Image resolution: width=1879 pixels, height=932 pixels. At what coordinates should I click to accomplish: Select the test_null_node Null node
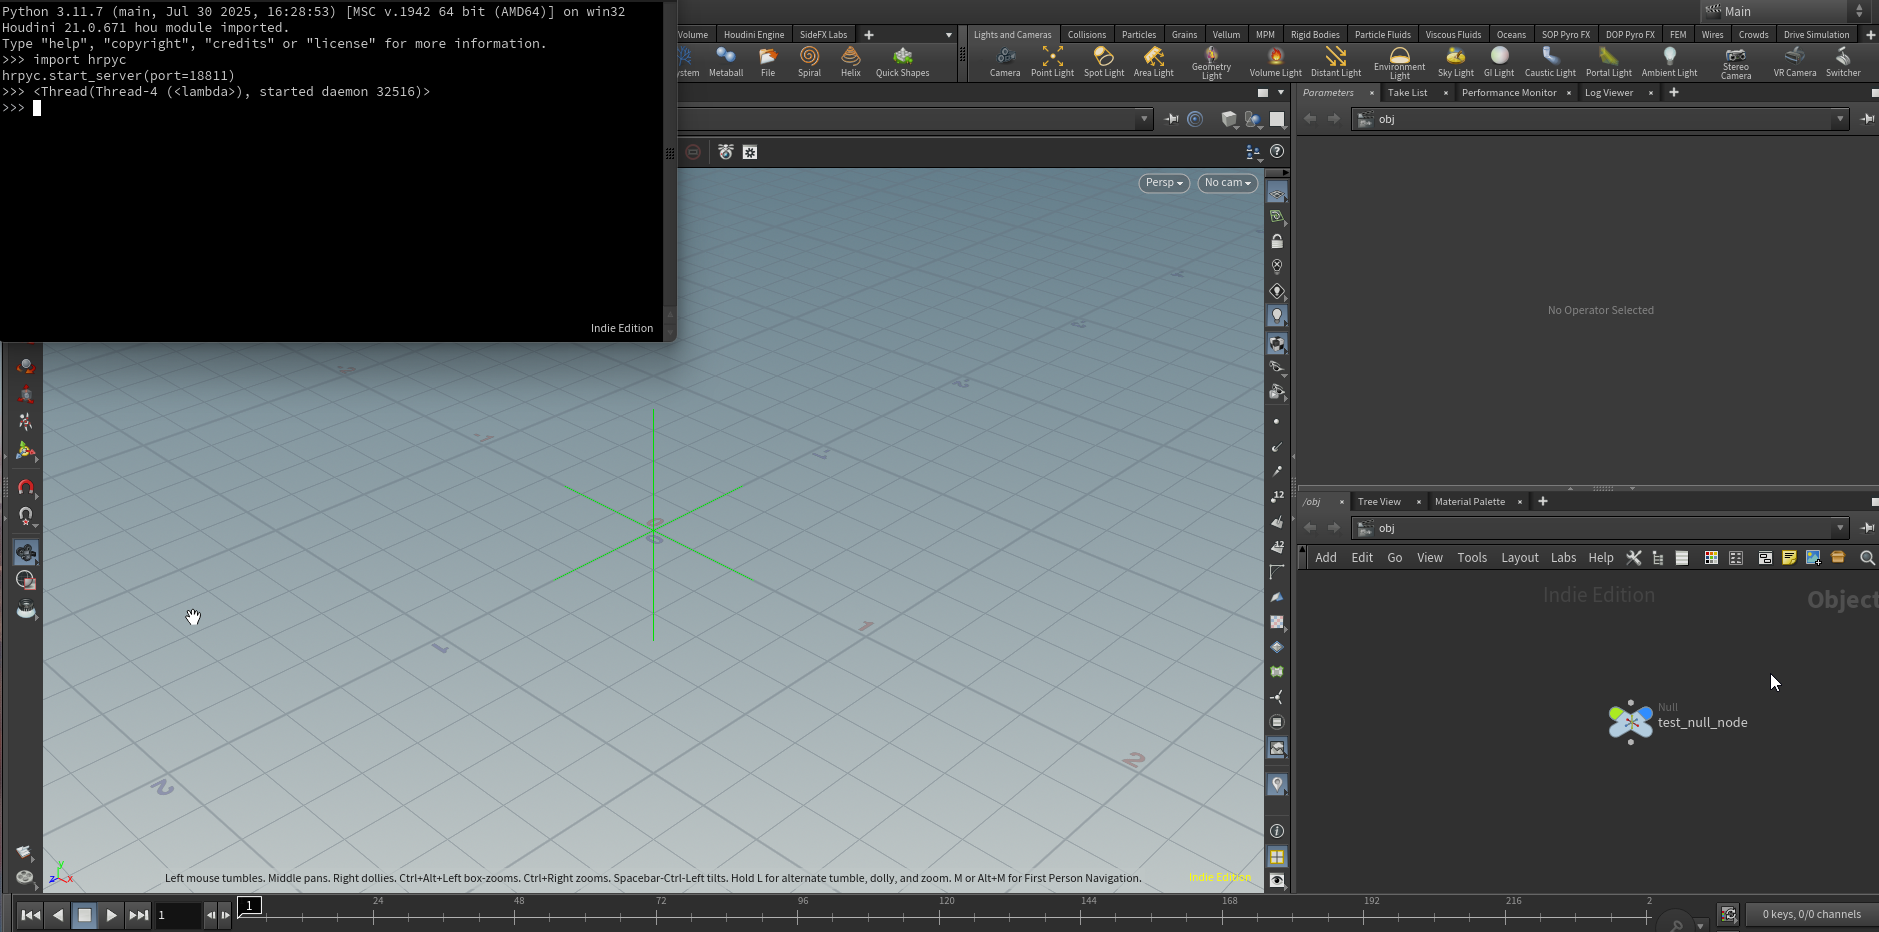[x=1631, y=721]
